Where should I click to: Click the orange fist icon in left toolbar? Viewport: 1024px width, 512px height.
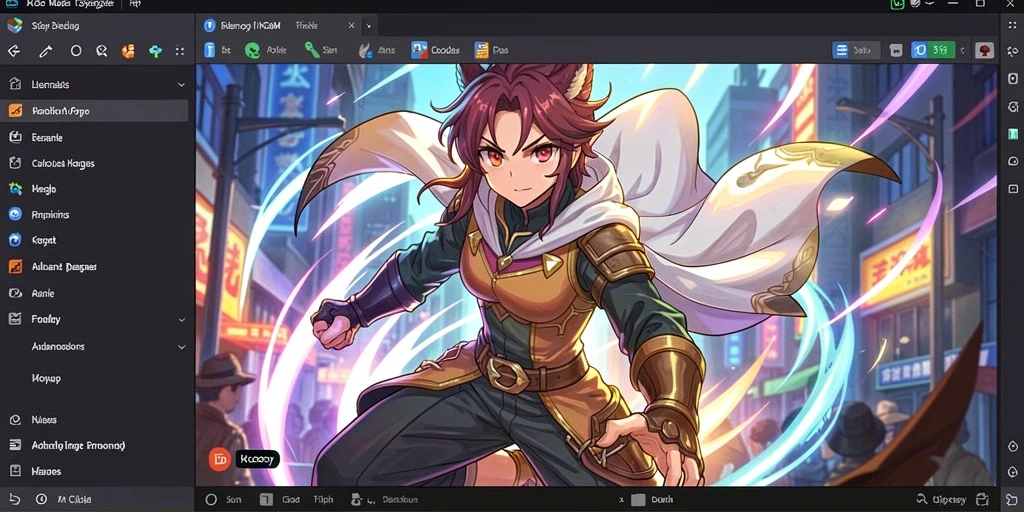pyautogui.click(x=128, y=51)
